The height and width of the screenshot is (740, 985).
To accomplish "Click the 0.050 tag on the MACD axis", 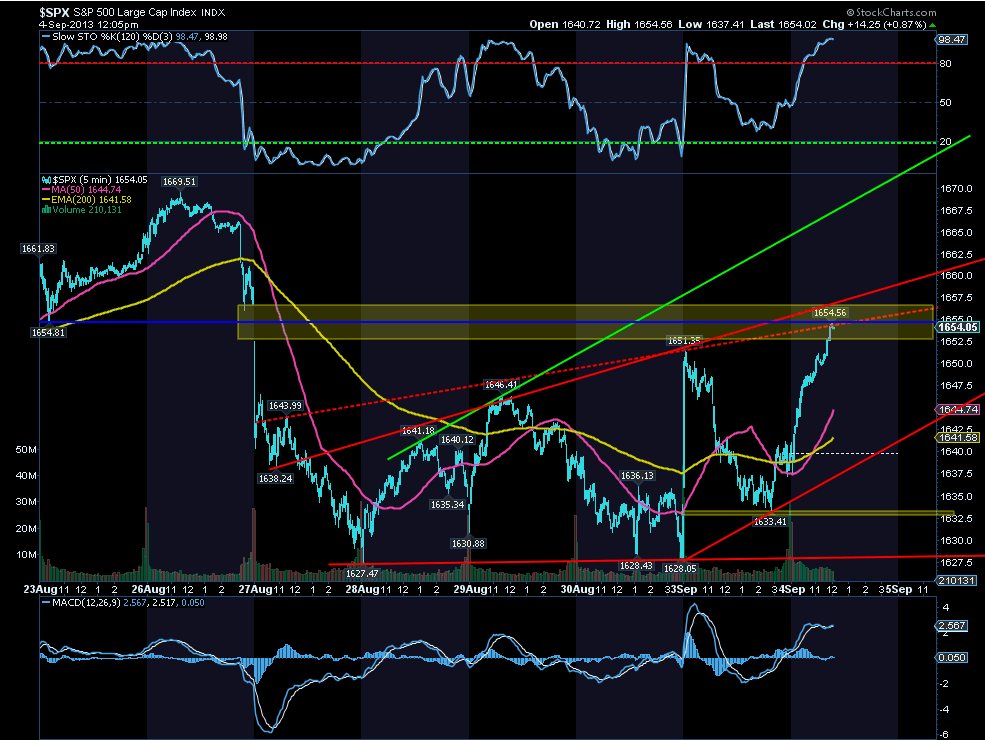I will (952, 657).
